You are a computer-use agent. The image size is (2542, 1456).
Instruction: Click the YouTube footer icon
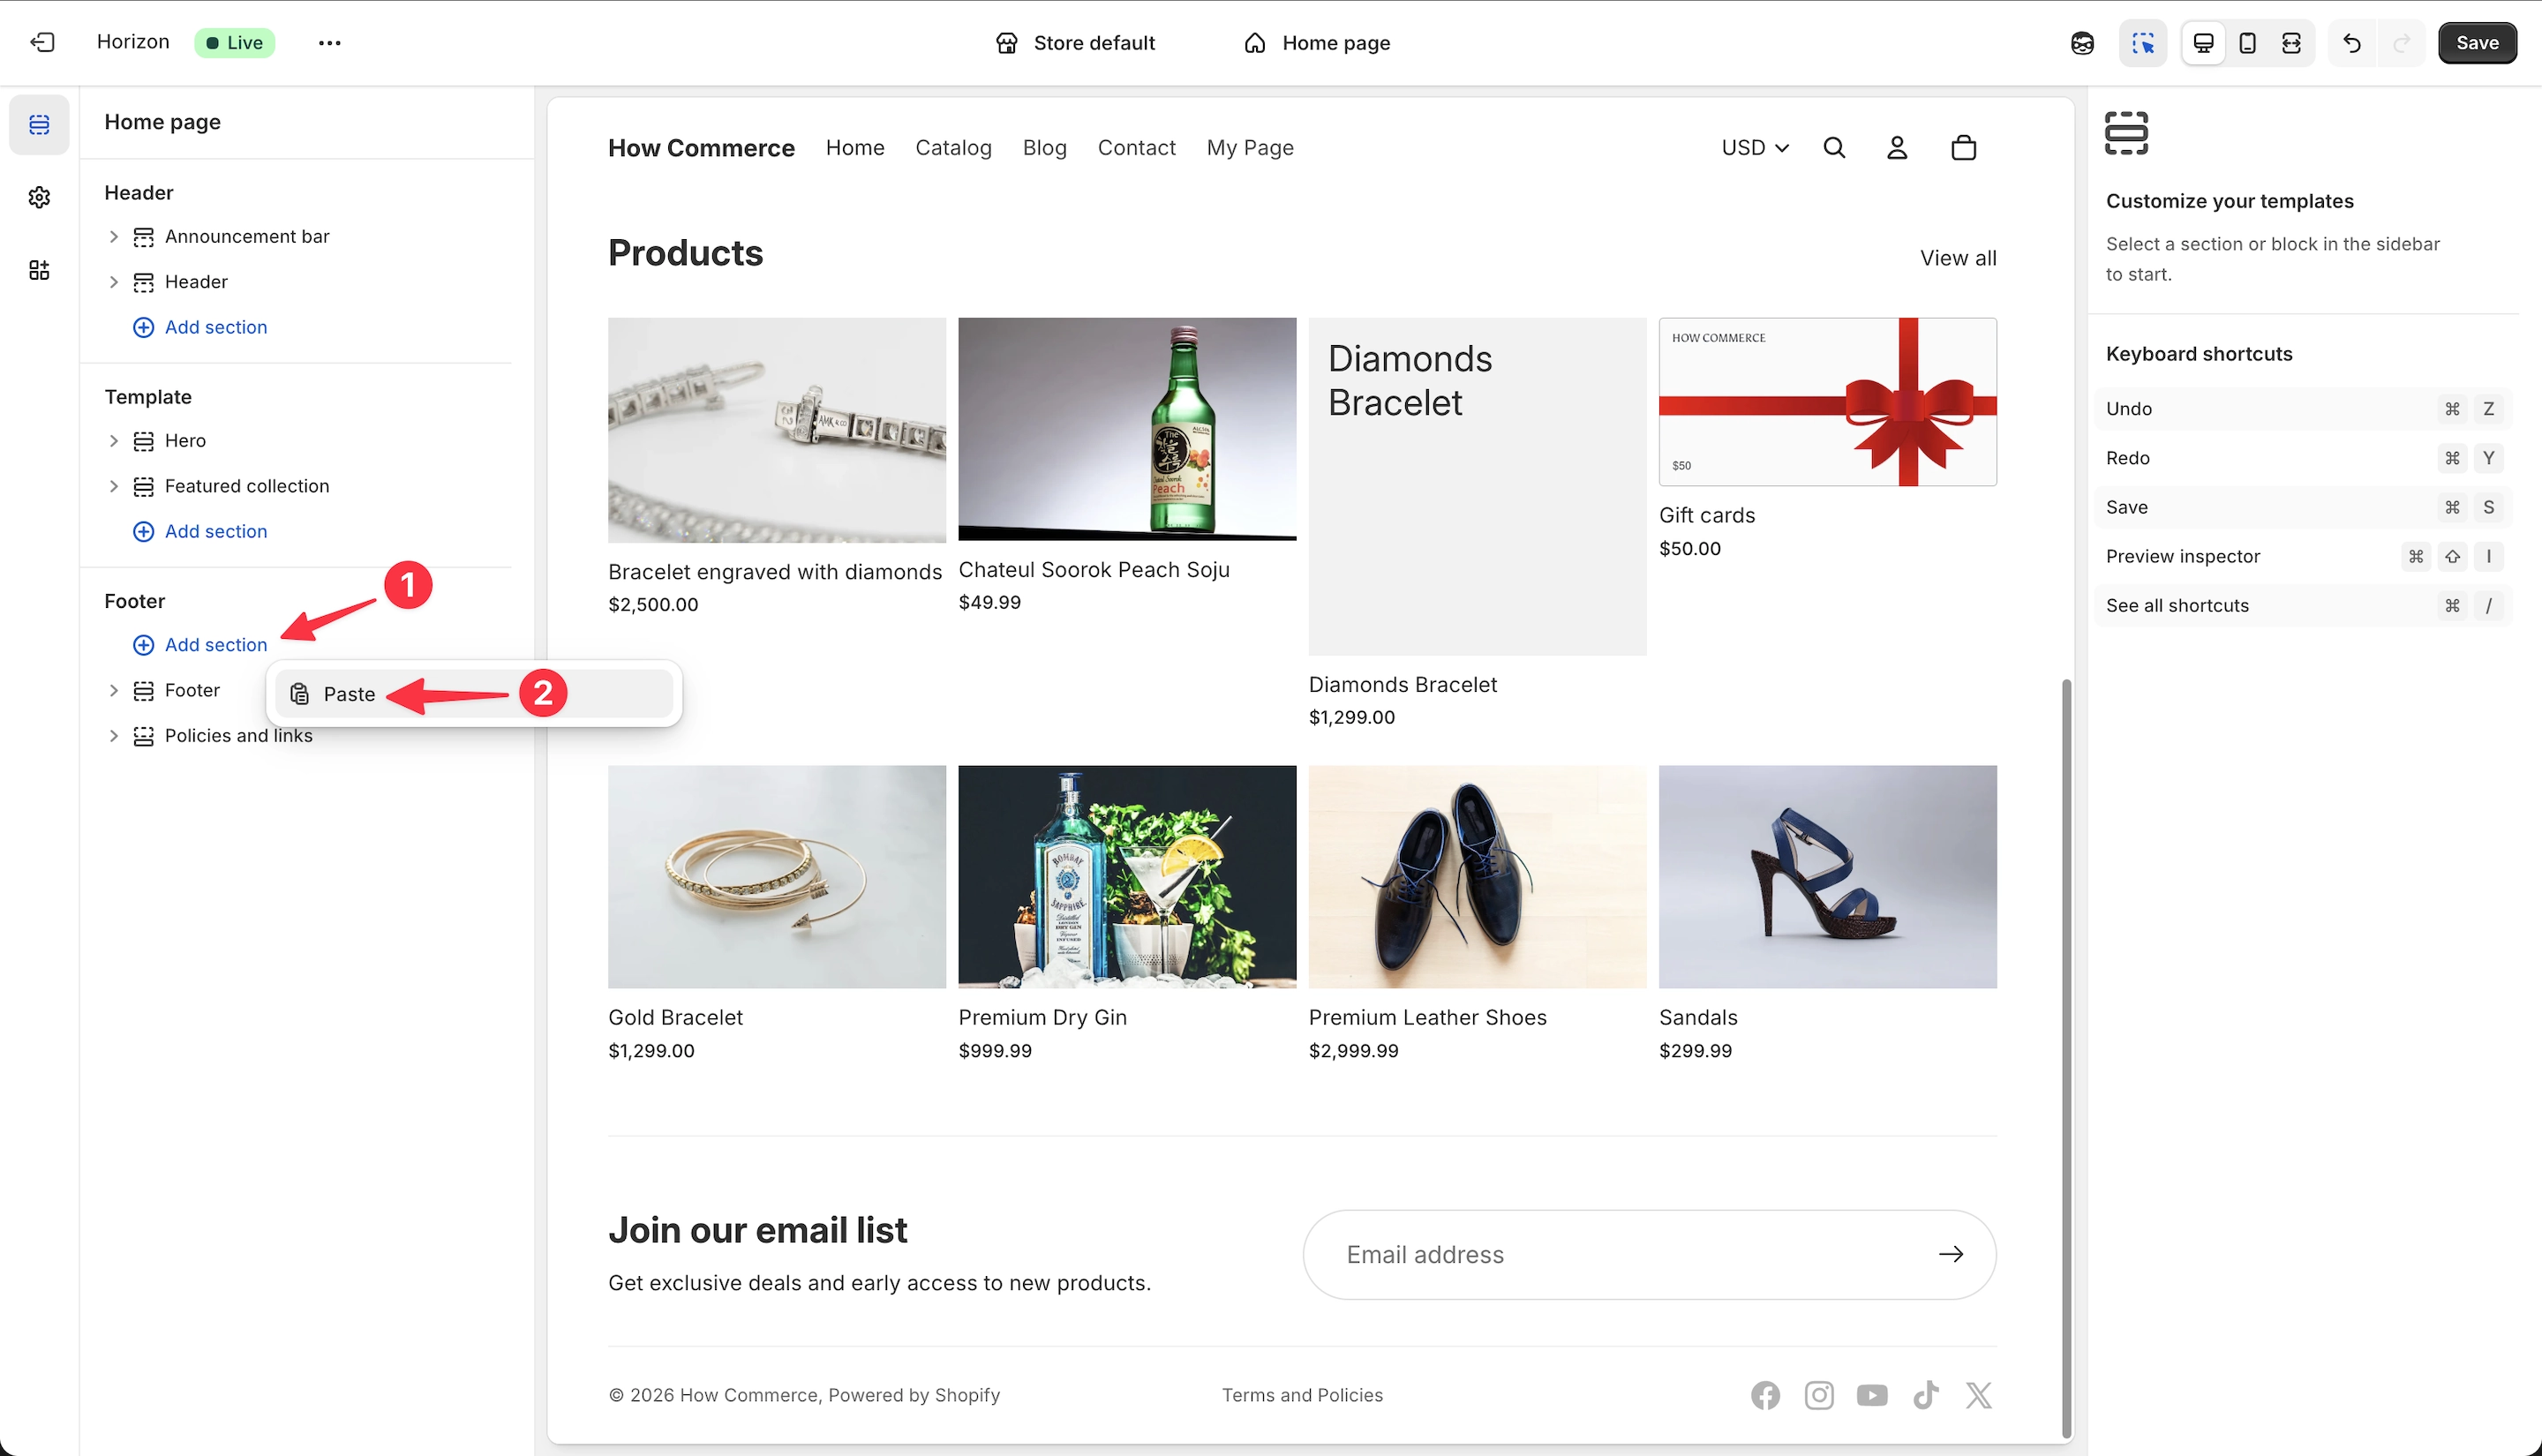click(x=1872, y=1395)
